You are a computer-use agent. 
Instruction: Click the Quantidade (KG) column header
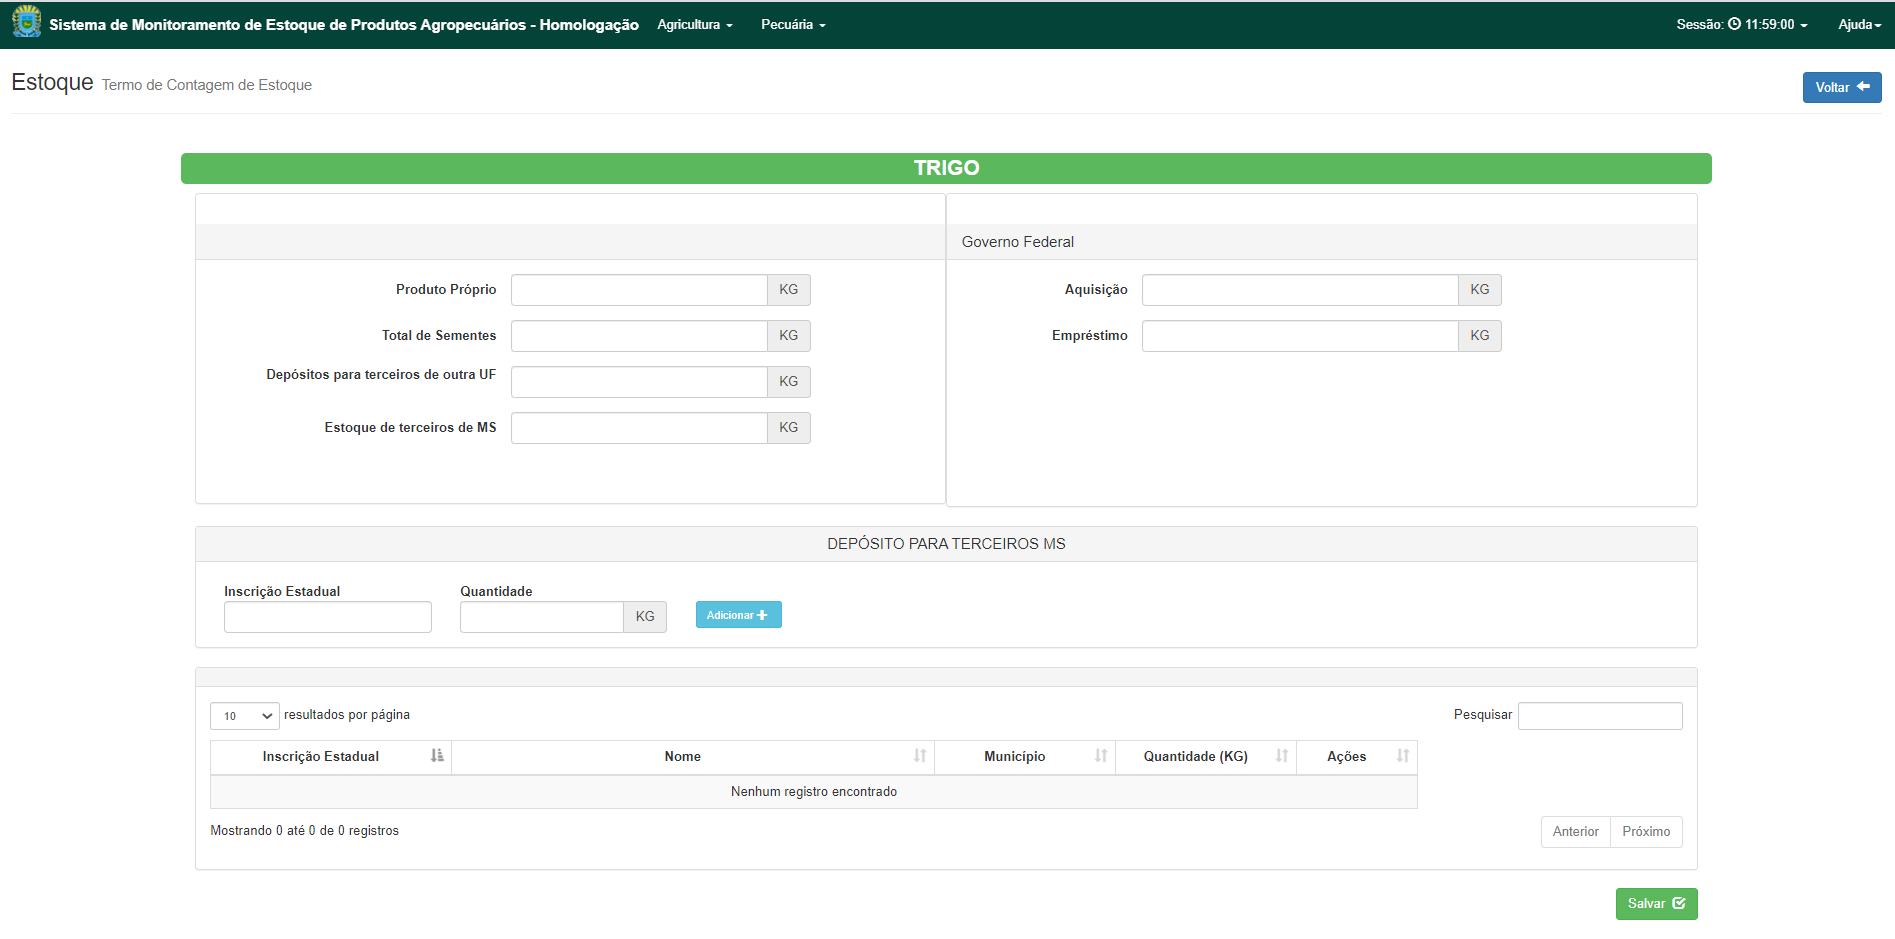coord(1206,757)
